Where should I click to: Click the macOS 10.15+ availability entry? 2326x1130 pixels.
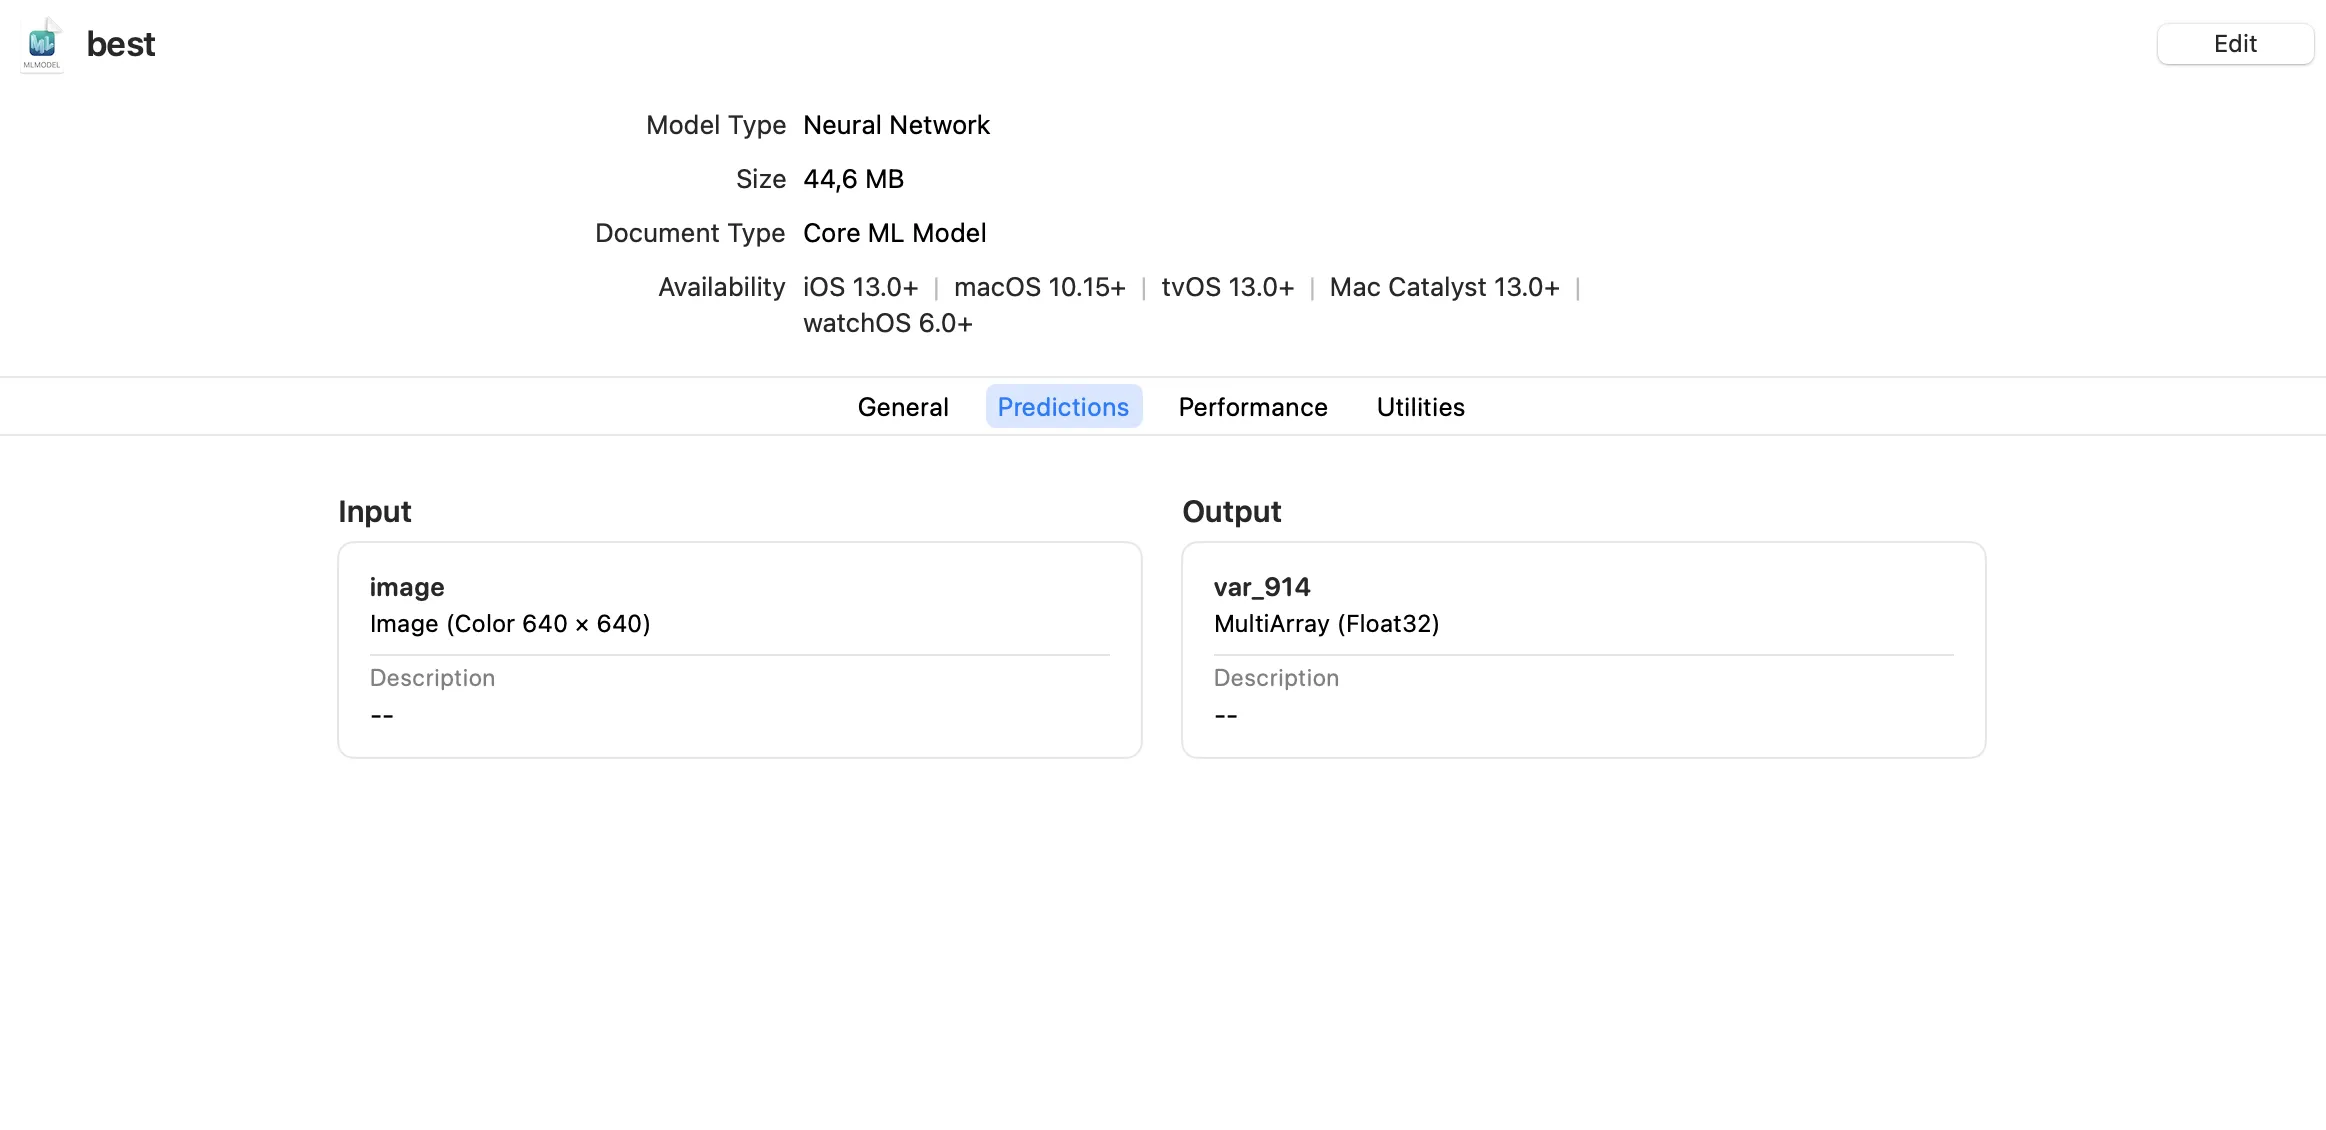click(x=1039, y=287)
